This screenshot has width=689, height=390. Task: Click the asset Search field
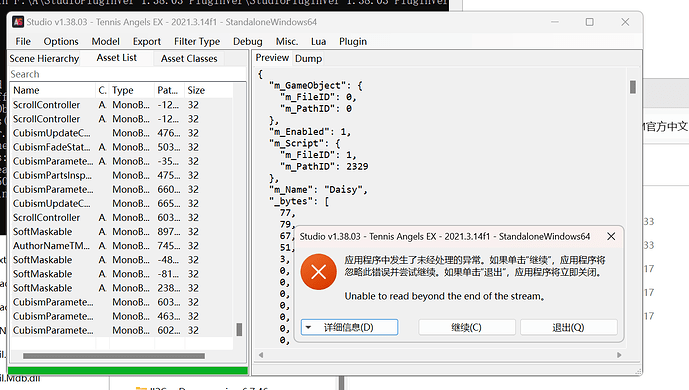pyautogui.click(x=127, y=74)
